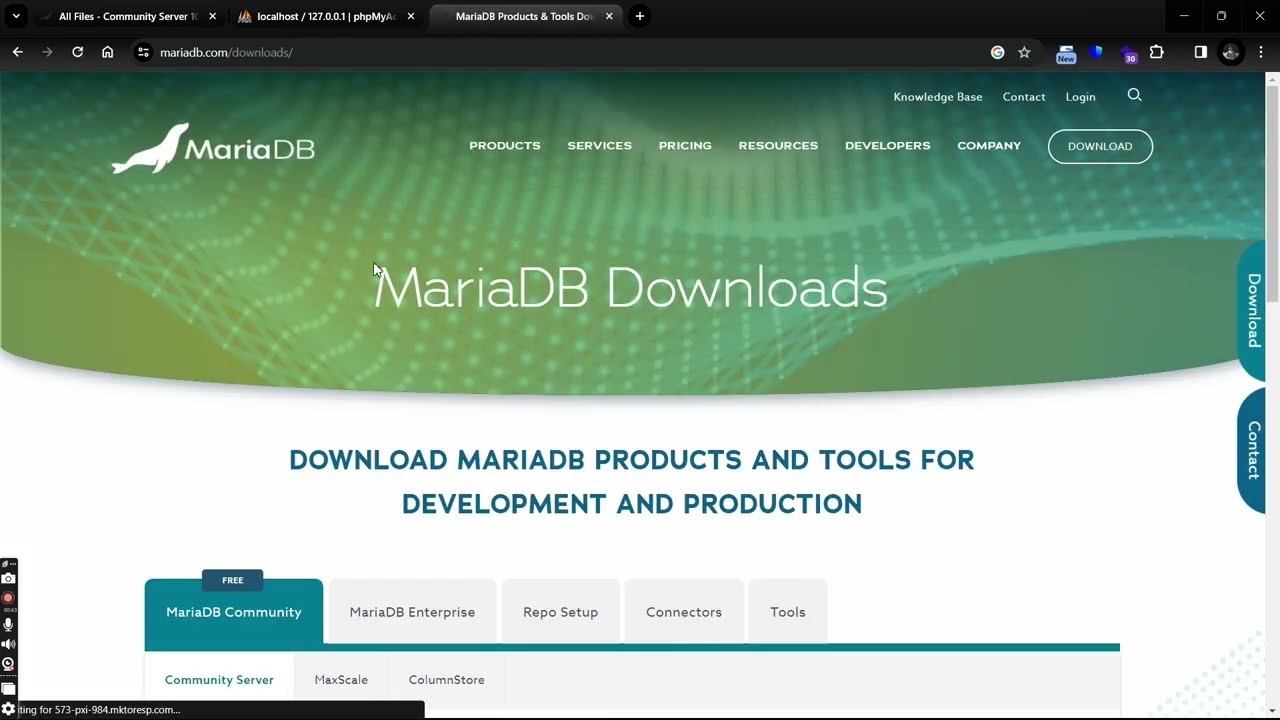Go back to previous page

point(17,52)
